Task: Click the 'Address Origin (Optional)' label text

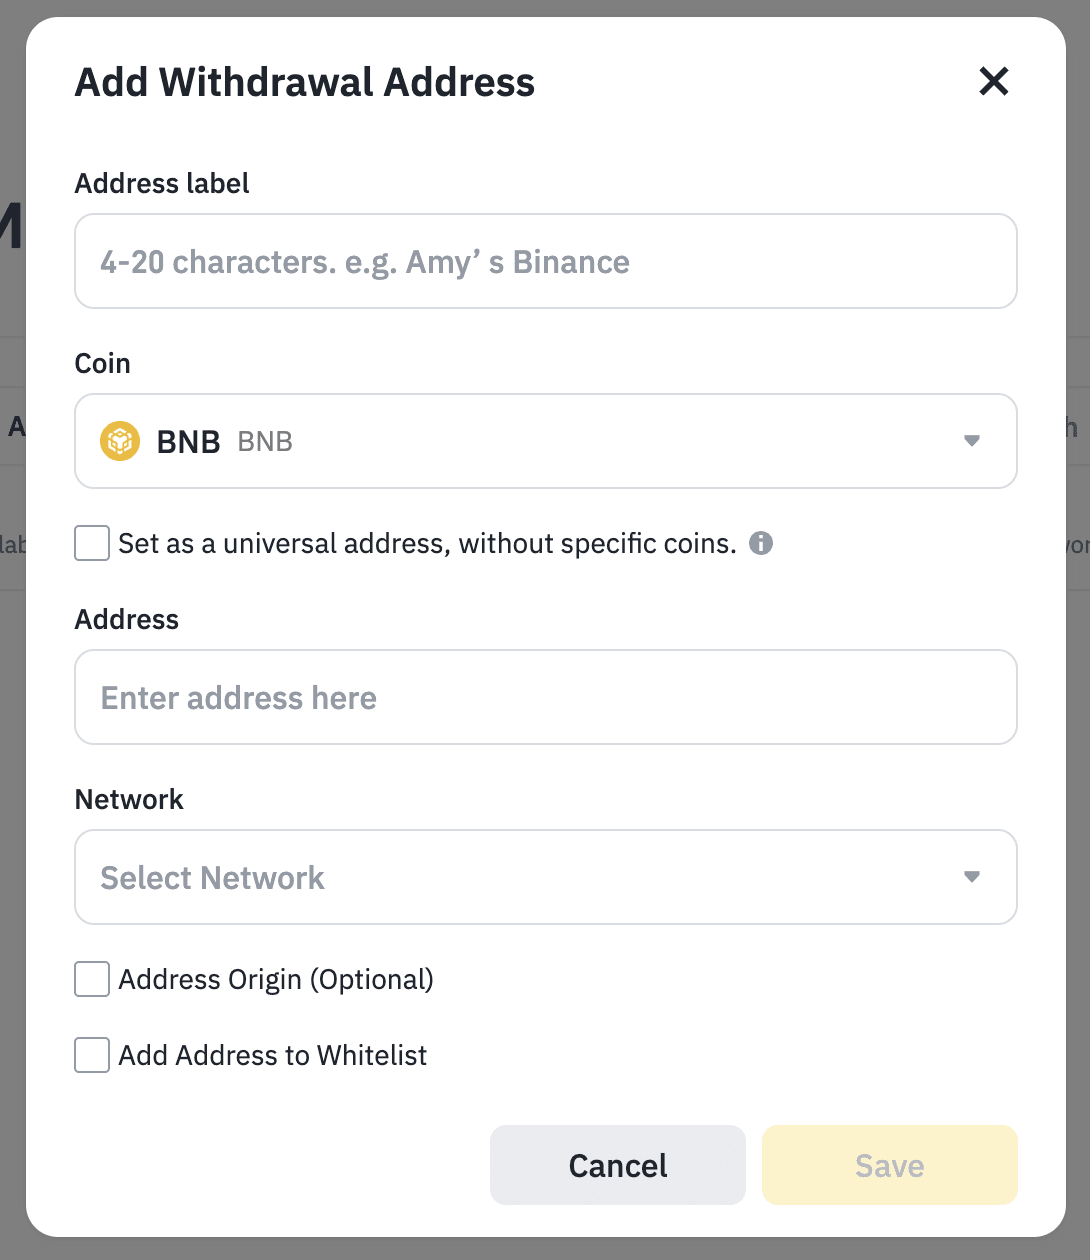Action: pos(276,980)
